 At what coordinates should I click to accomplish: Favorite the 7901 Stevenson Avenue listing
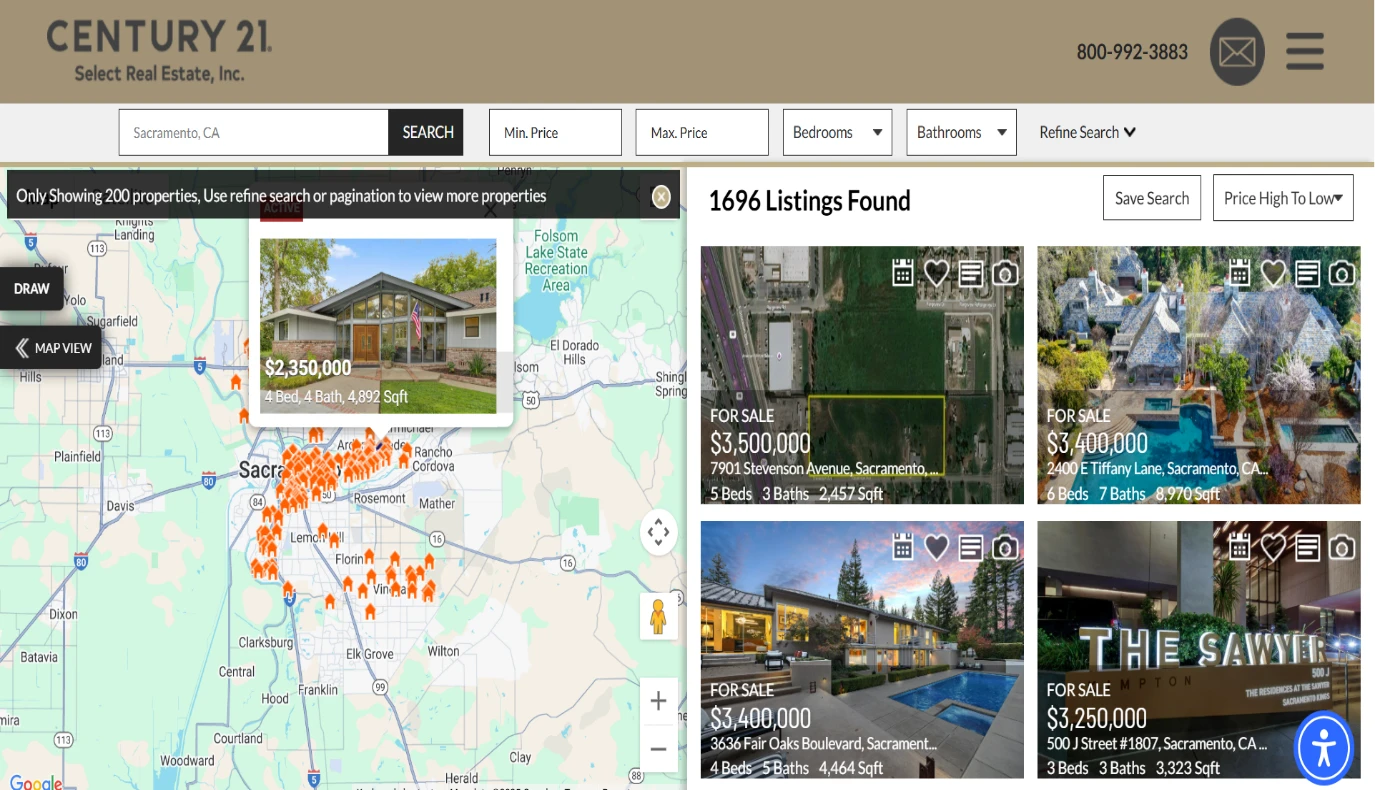tap(936, 271)
